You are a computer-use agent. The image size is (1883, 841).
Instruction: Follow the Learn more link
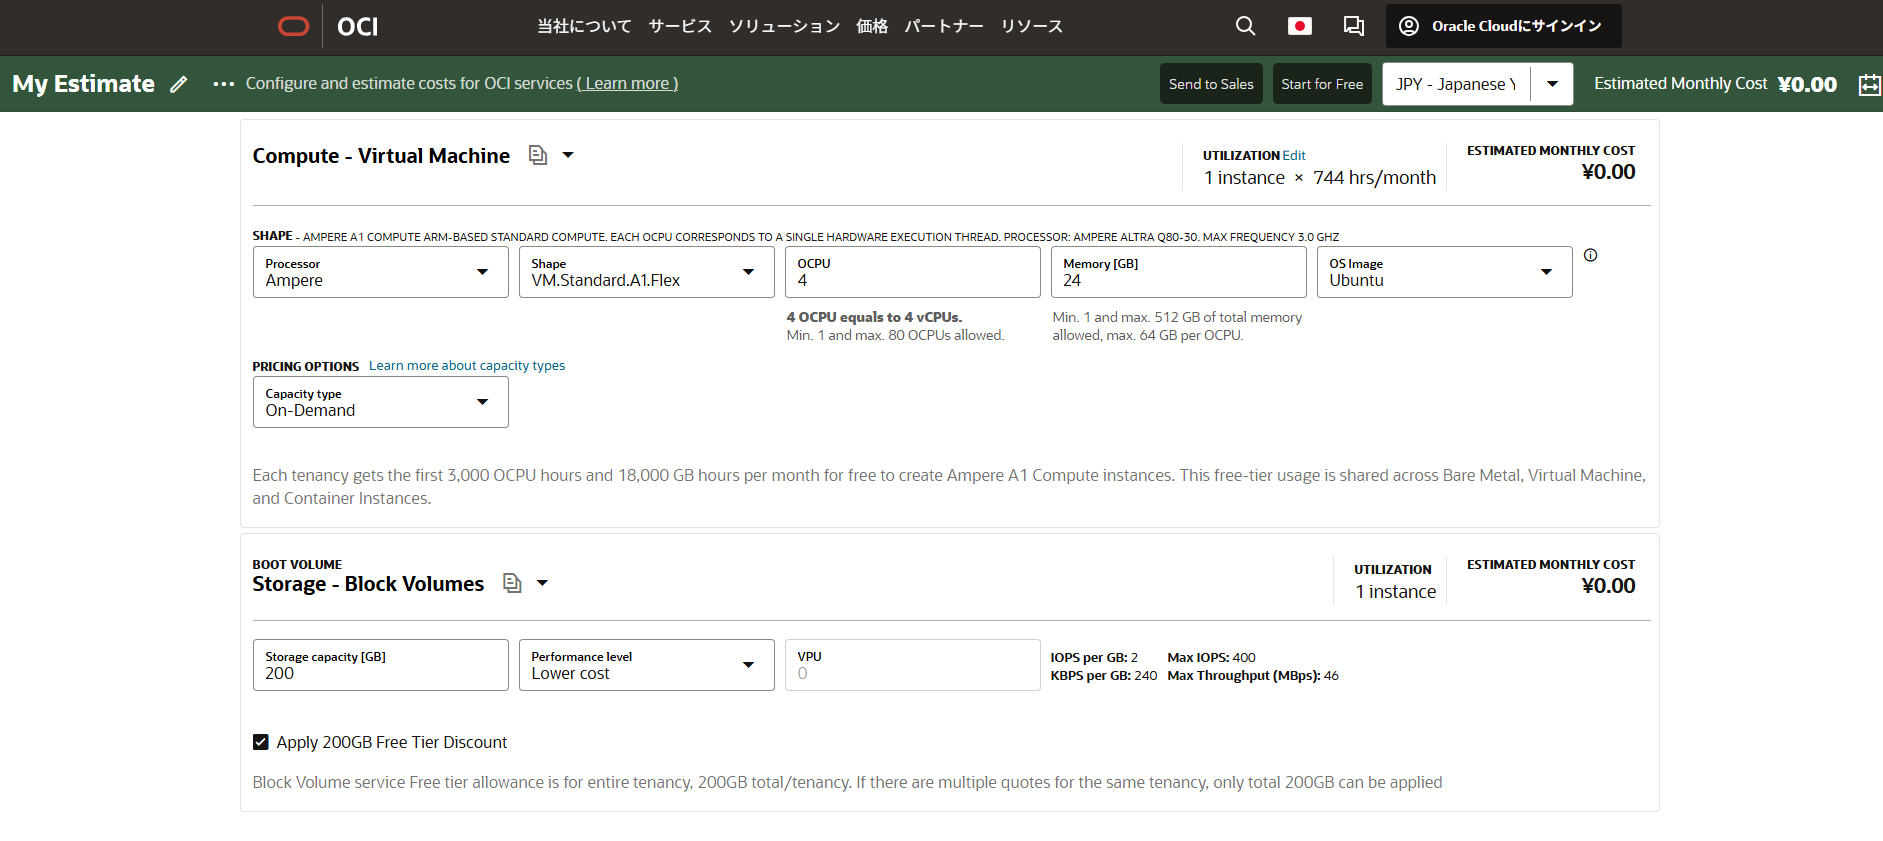pos(627,84)
